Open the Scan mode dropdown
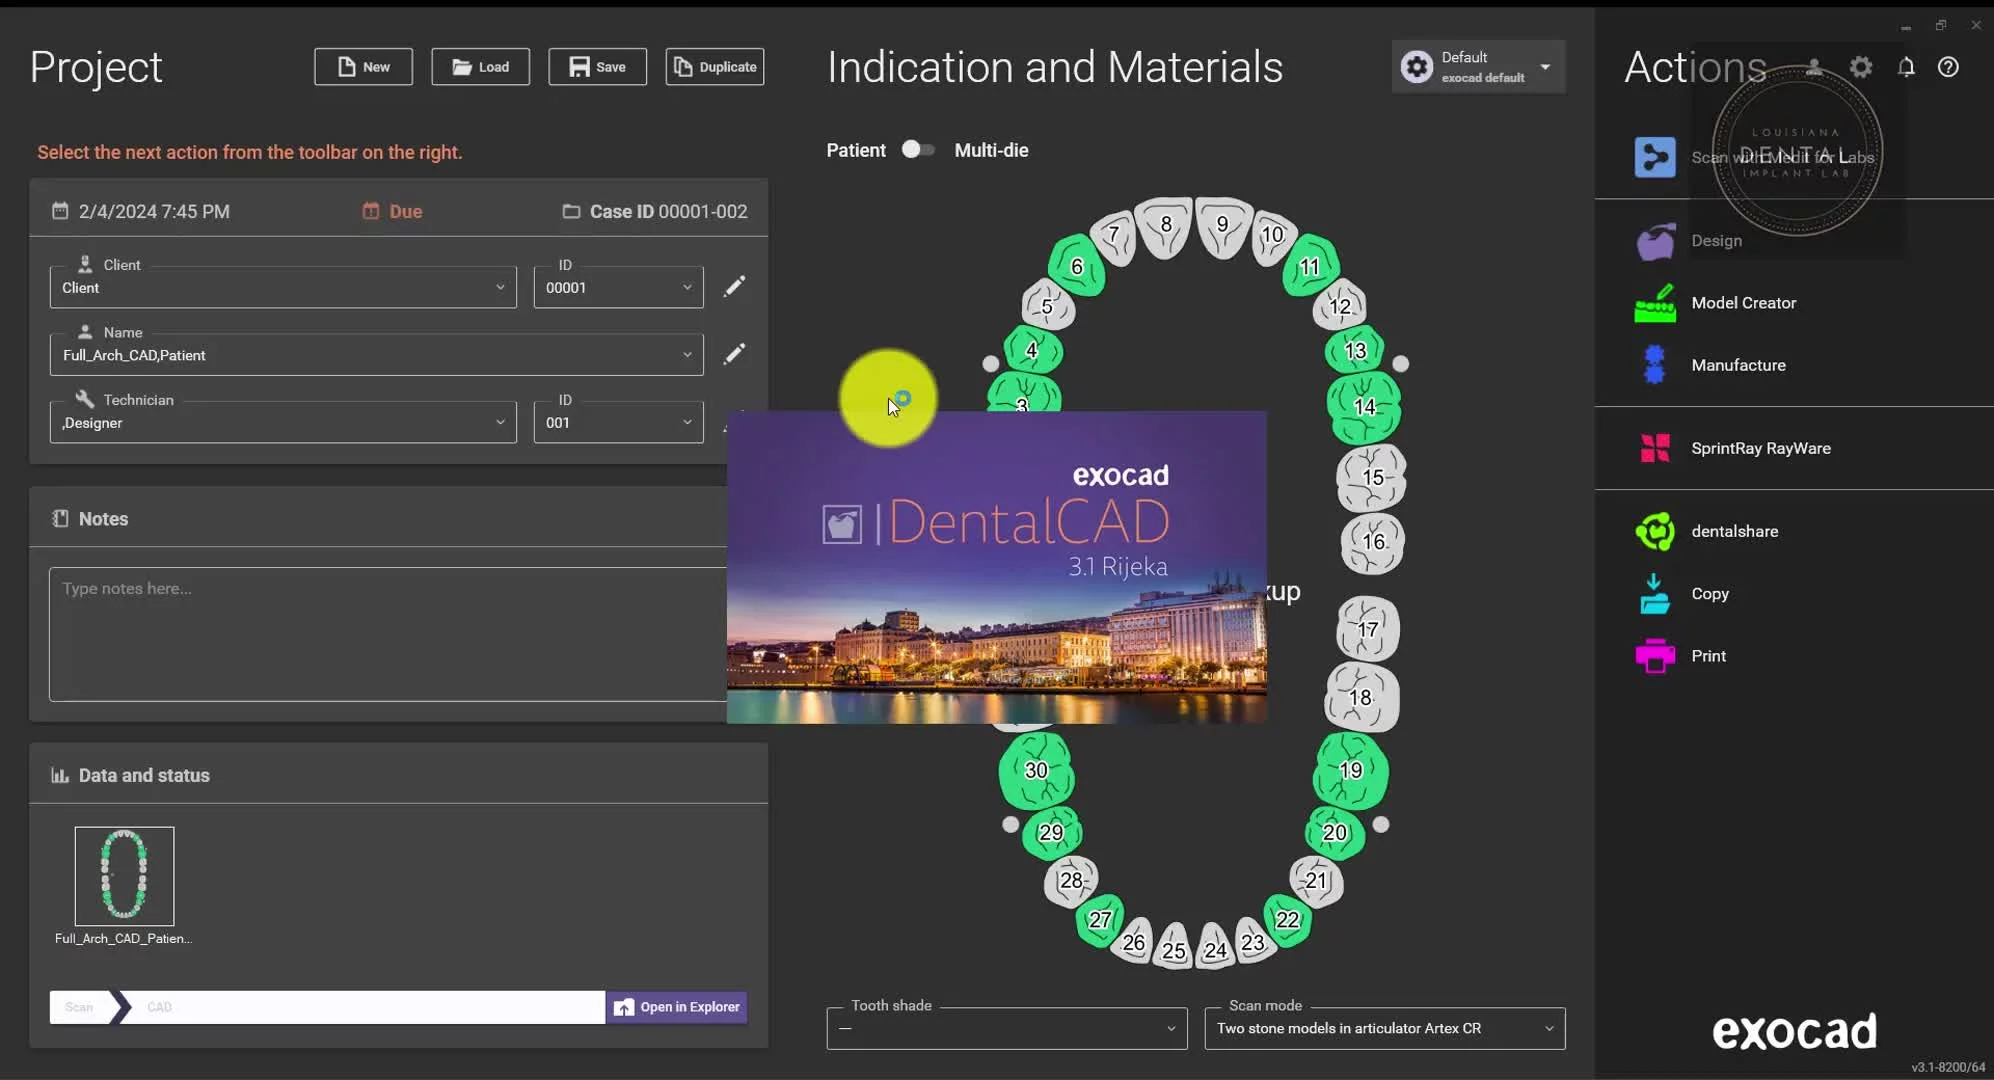 tap(1384, 1028)
